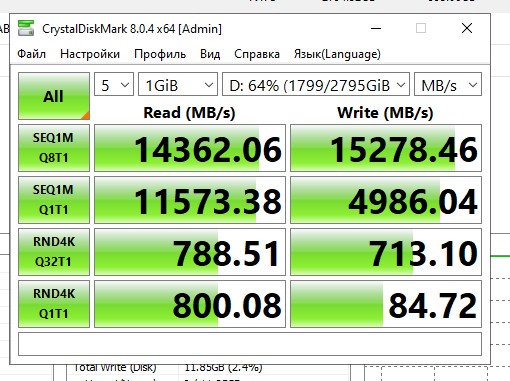This screenshot has width=510, height=381.
Task: Click the CrystalDiskMark 8.0.4 x64 title text
Action: (x=132, y=29)
